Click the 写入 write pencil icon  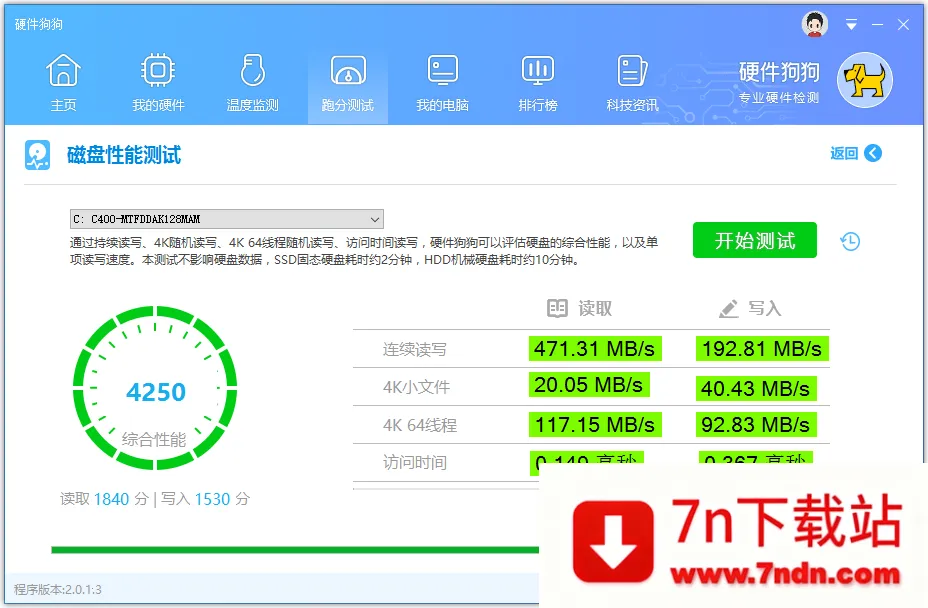tap(729, 308)
